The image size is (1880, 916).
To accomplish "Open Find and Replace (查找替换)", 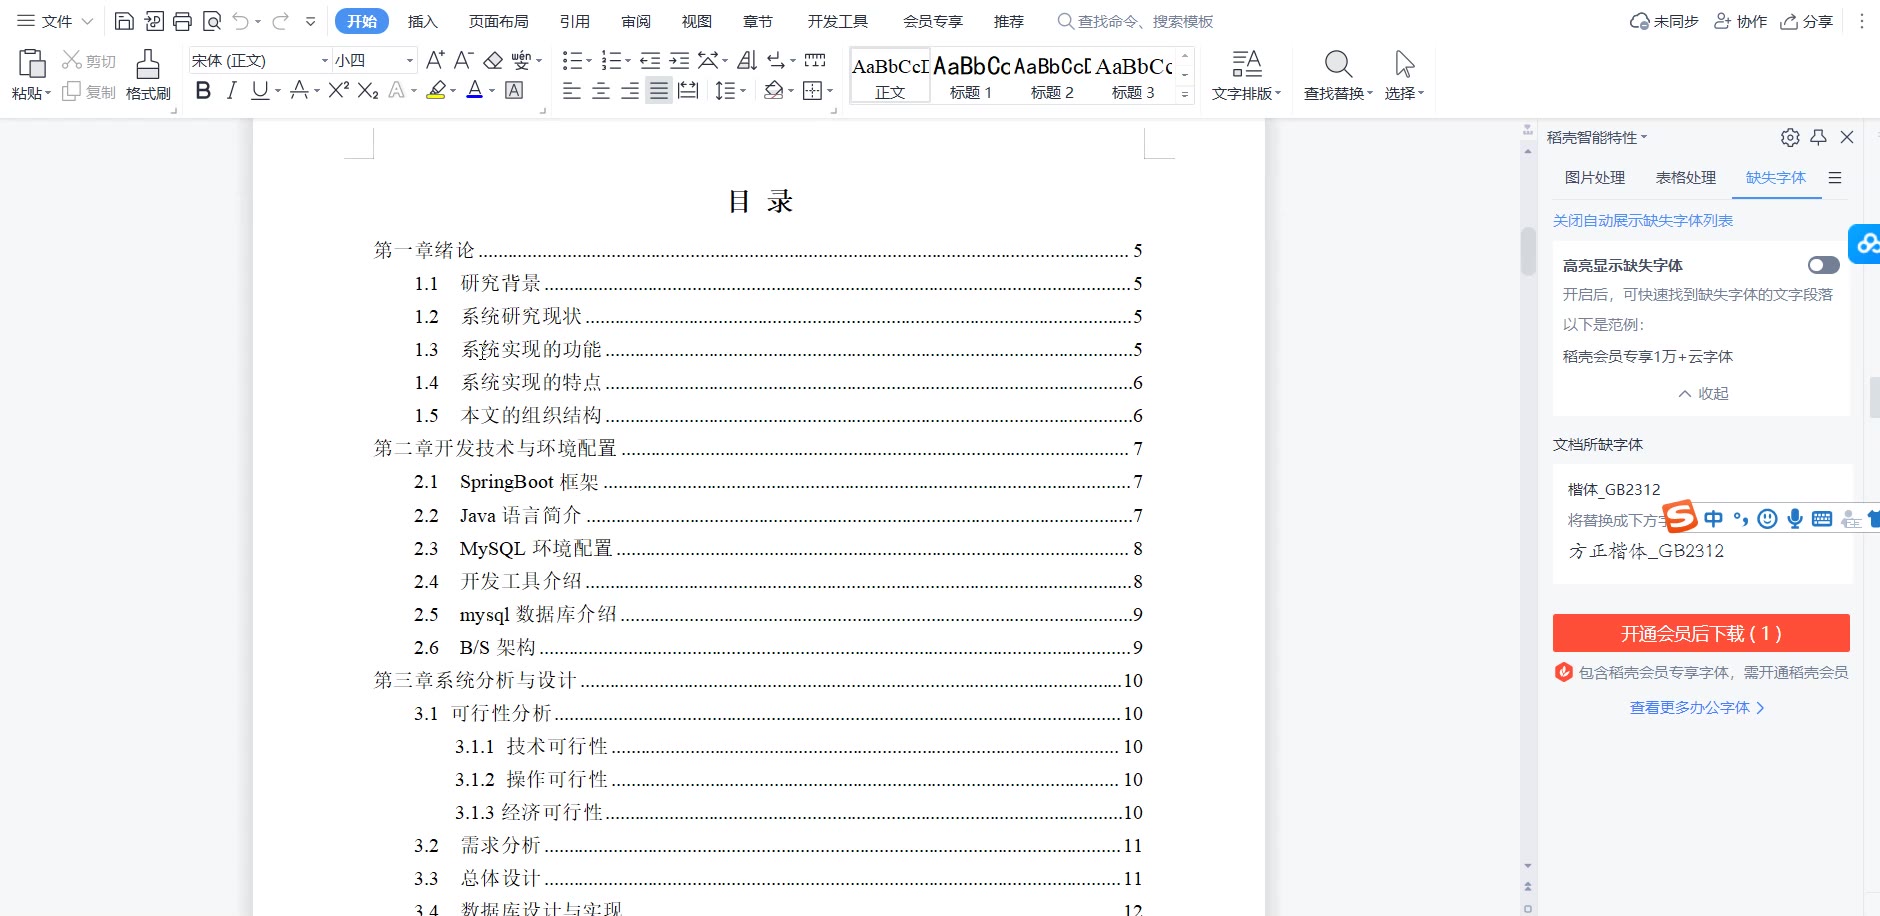I will coord(1337,75).
